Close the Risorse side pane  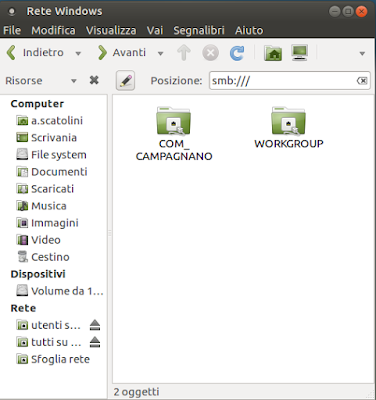(x=94, y=80)
